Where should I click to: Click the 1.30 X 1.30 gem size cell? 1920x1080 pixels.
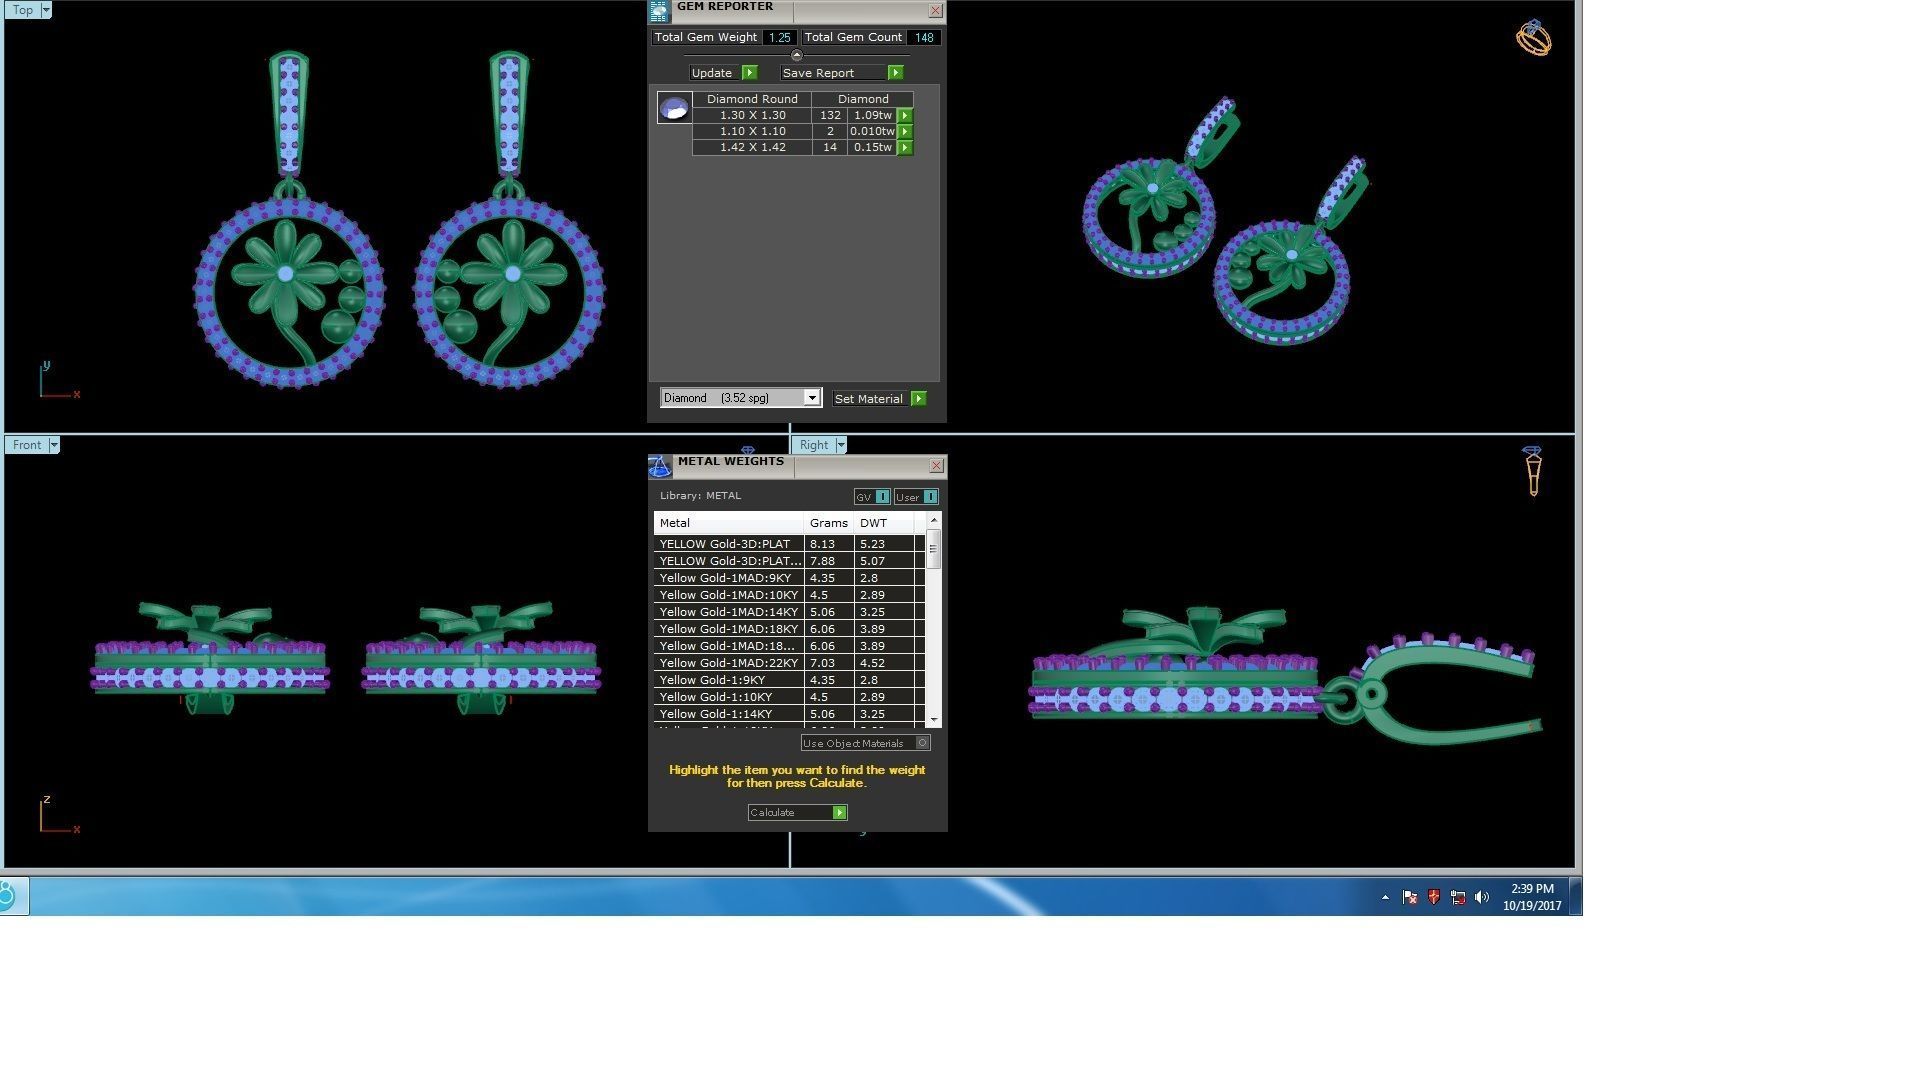tap(752, 116)
